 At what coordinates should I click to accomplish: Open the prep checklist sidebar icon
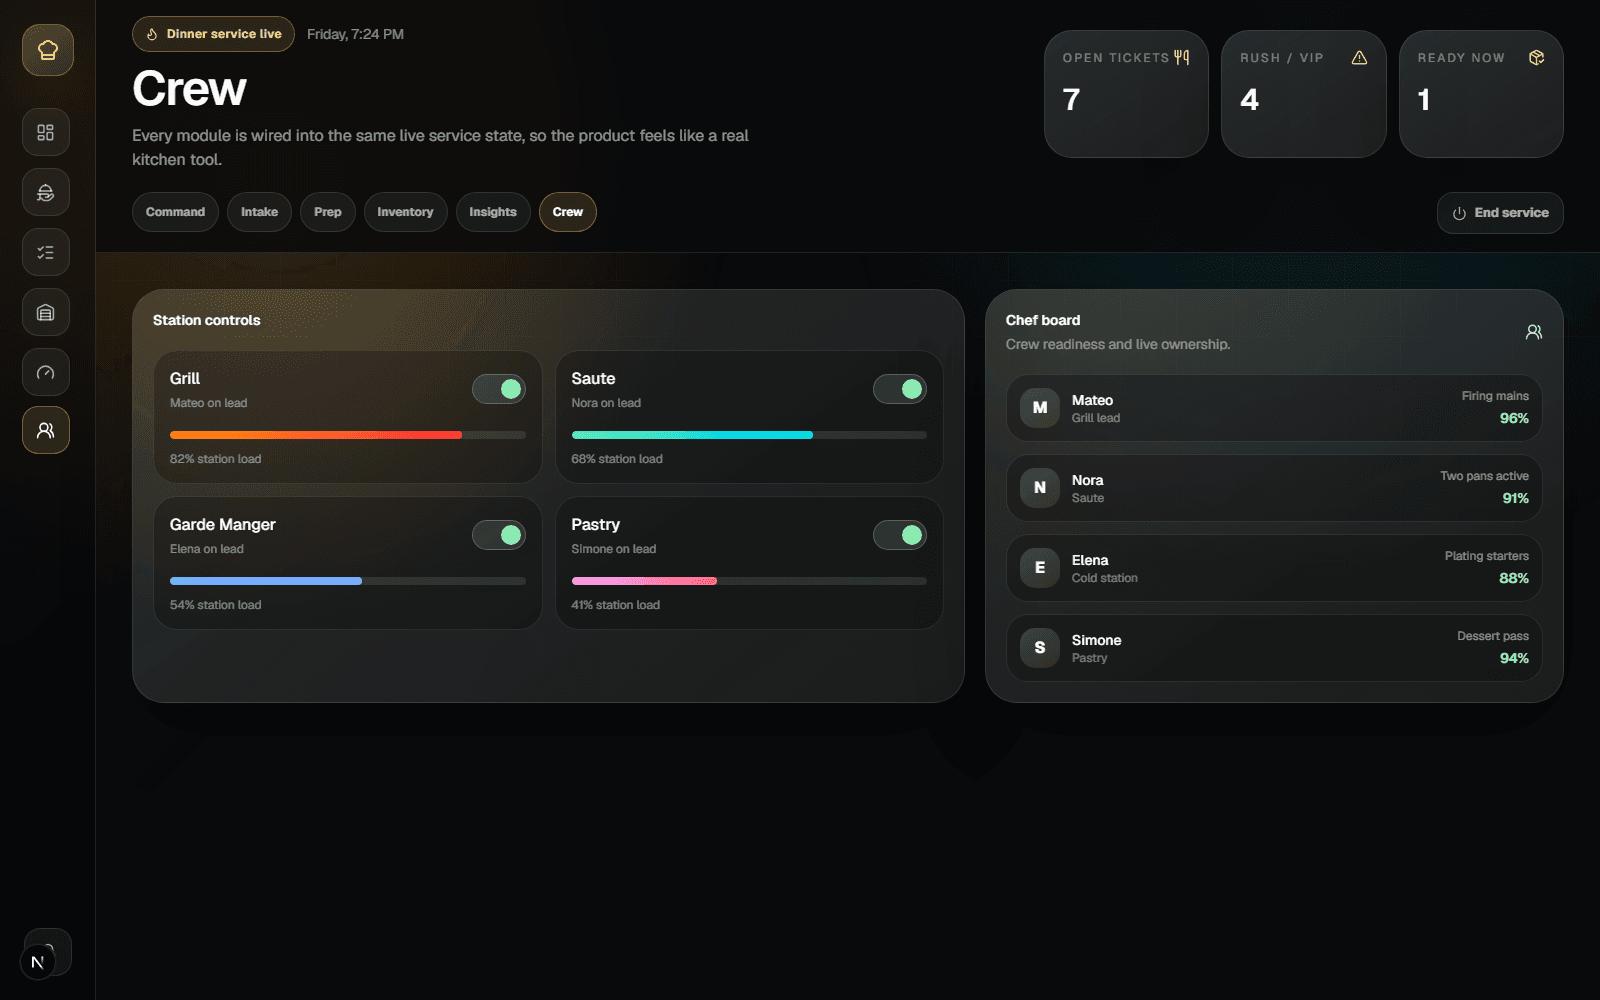[46, 252]
